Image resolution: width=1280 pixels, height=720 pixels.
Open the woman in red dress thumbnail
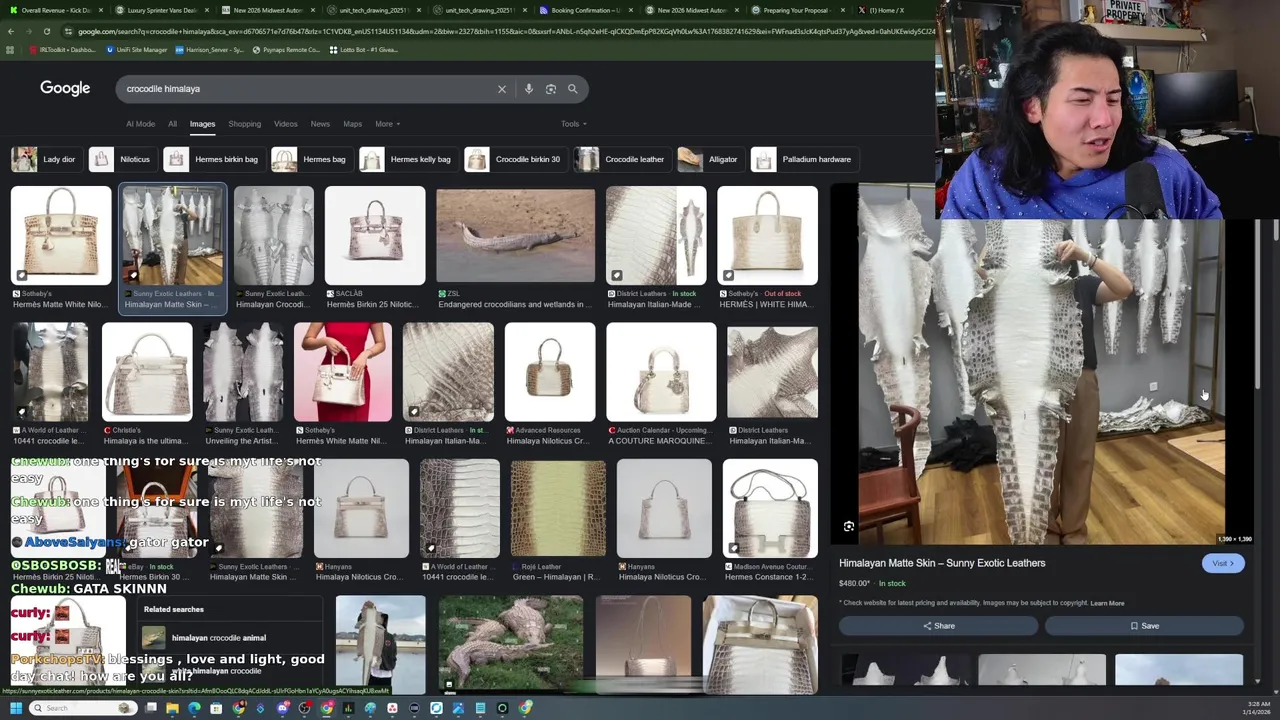coord(343,371)
